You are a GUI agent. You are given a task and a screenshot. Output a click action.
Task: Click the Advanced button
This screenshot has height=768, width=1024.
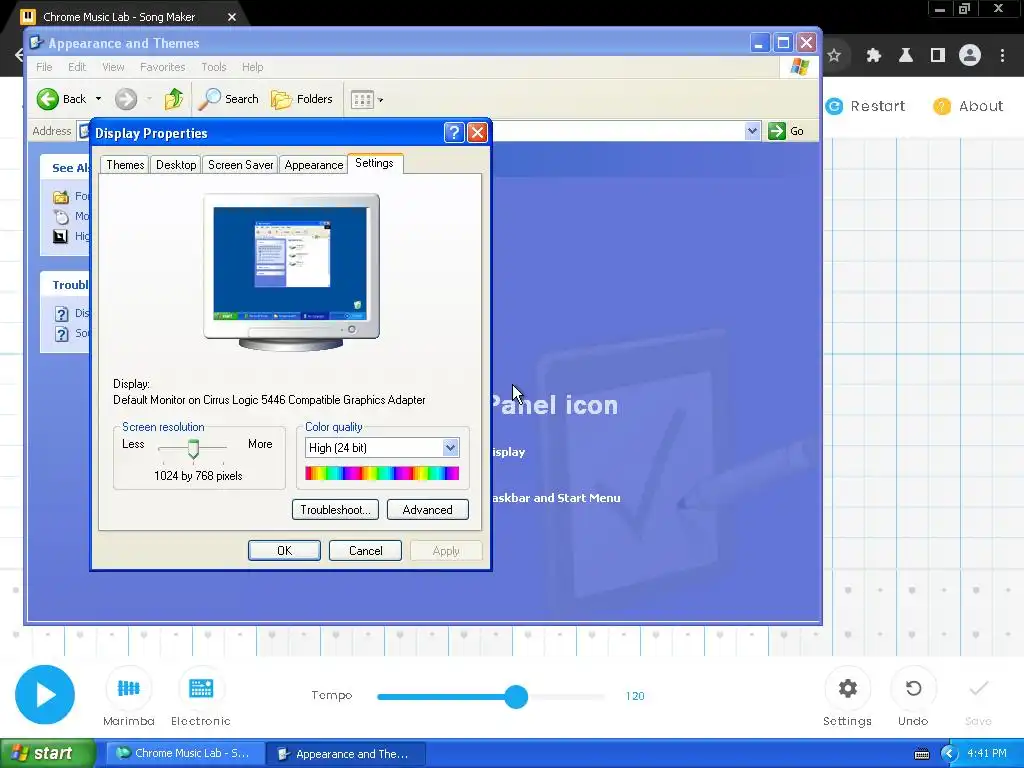428,509
